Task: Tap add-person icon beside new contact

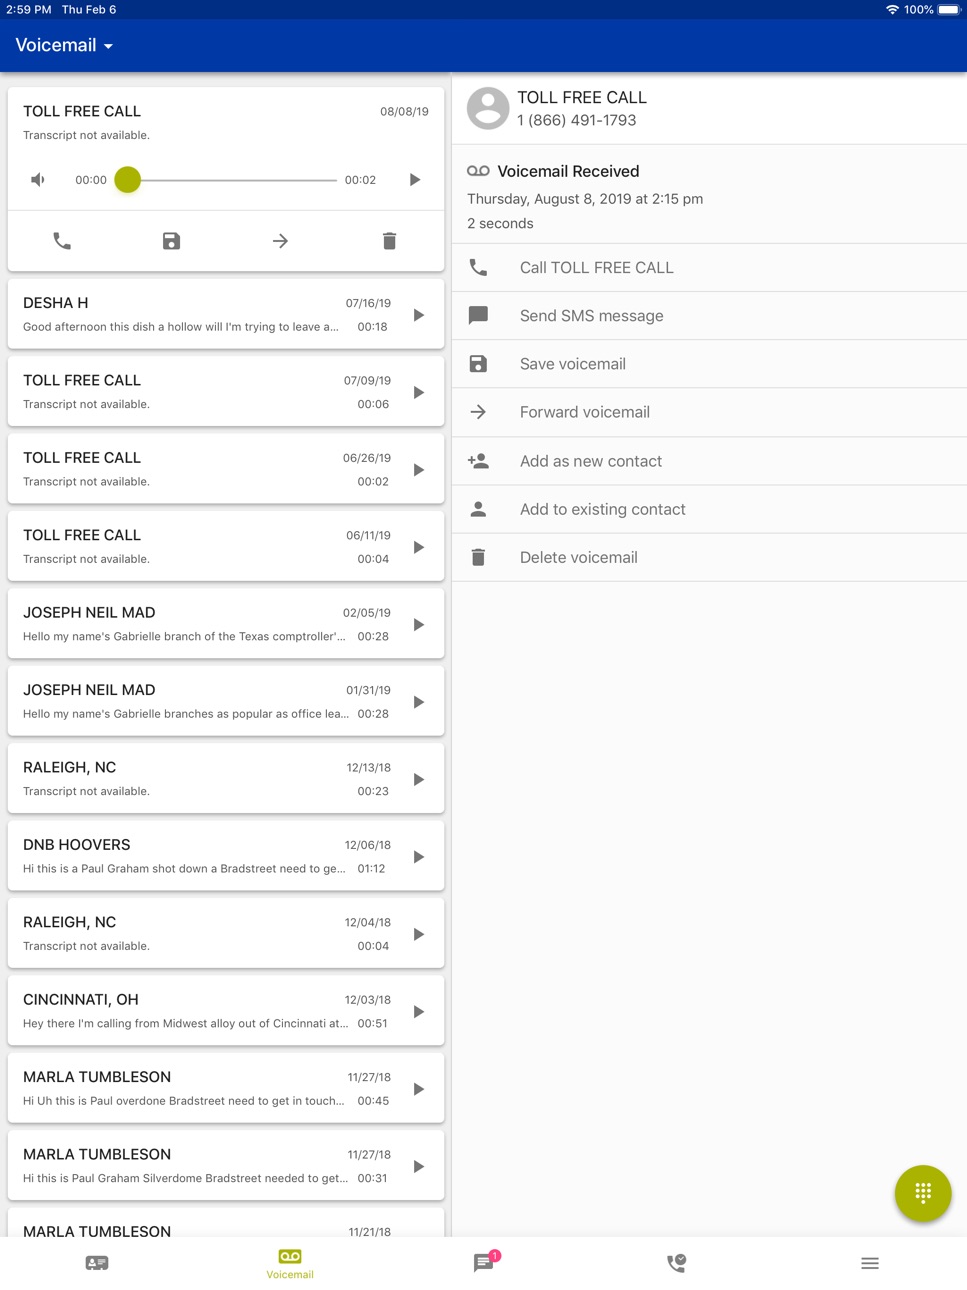Action: 478,461
